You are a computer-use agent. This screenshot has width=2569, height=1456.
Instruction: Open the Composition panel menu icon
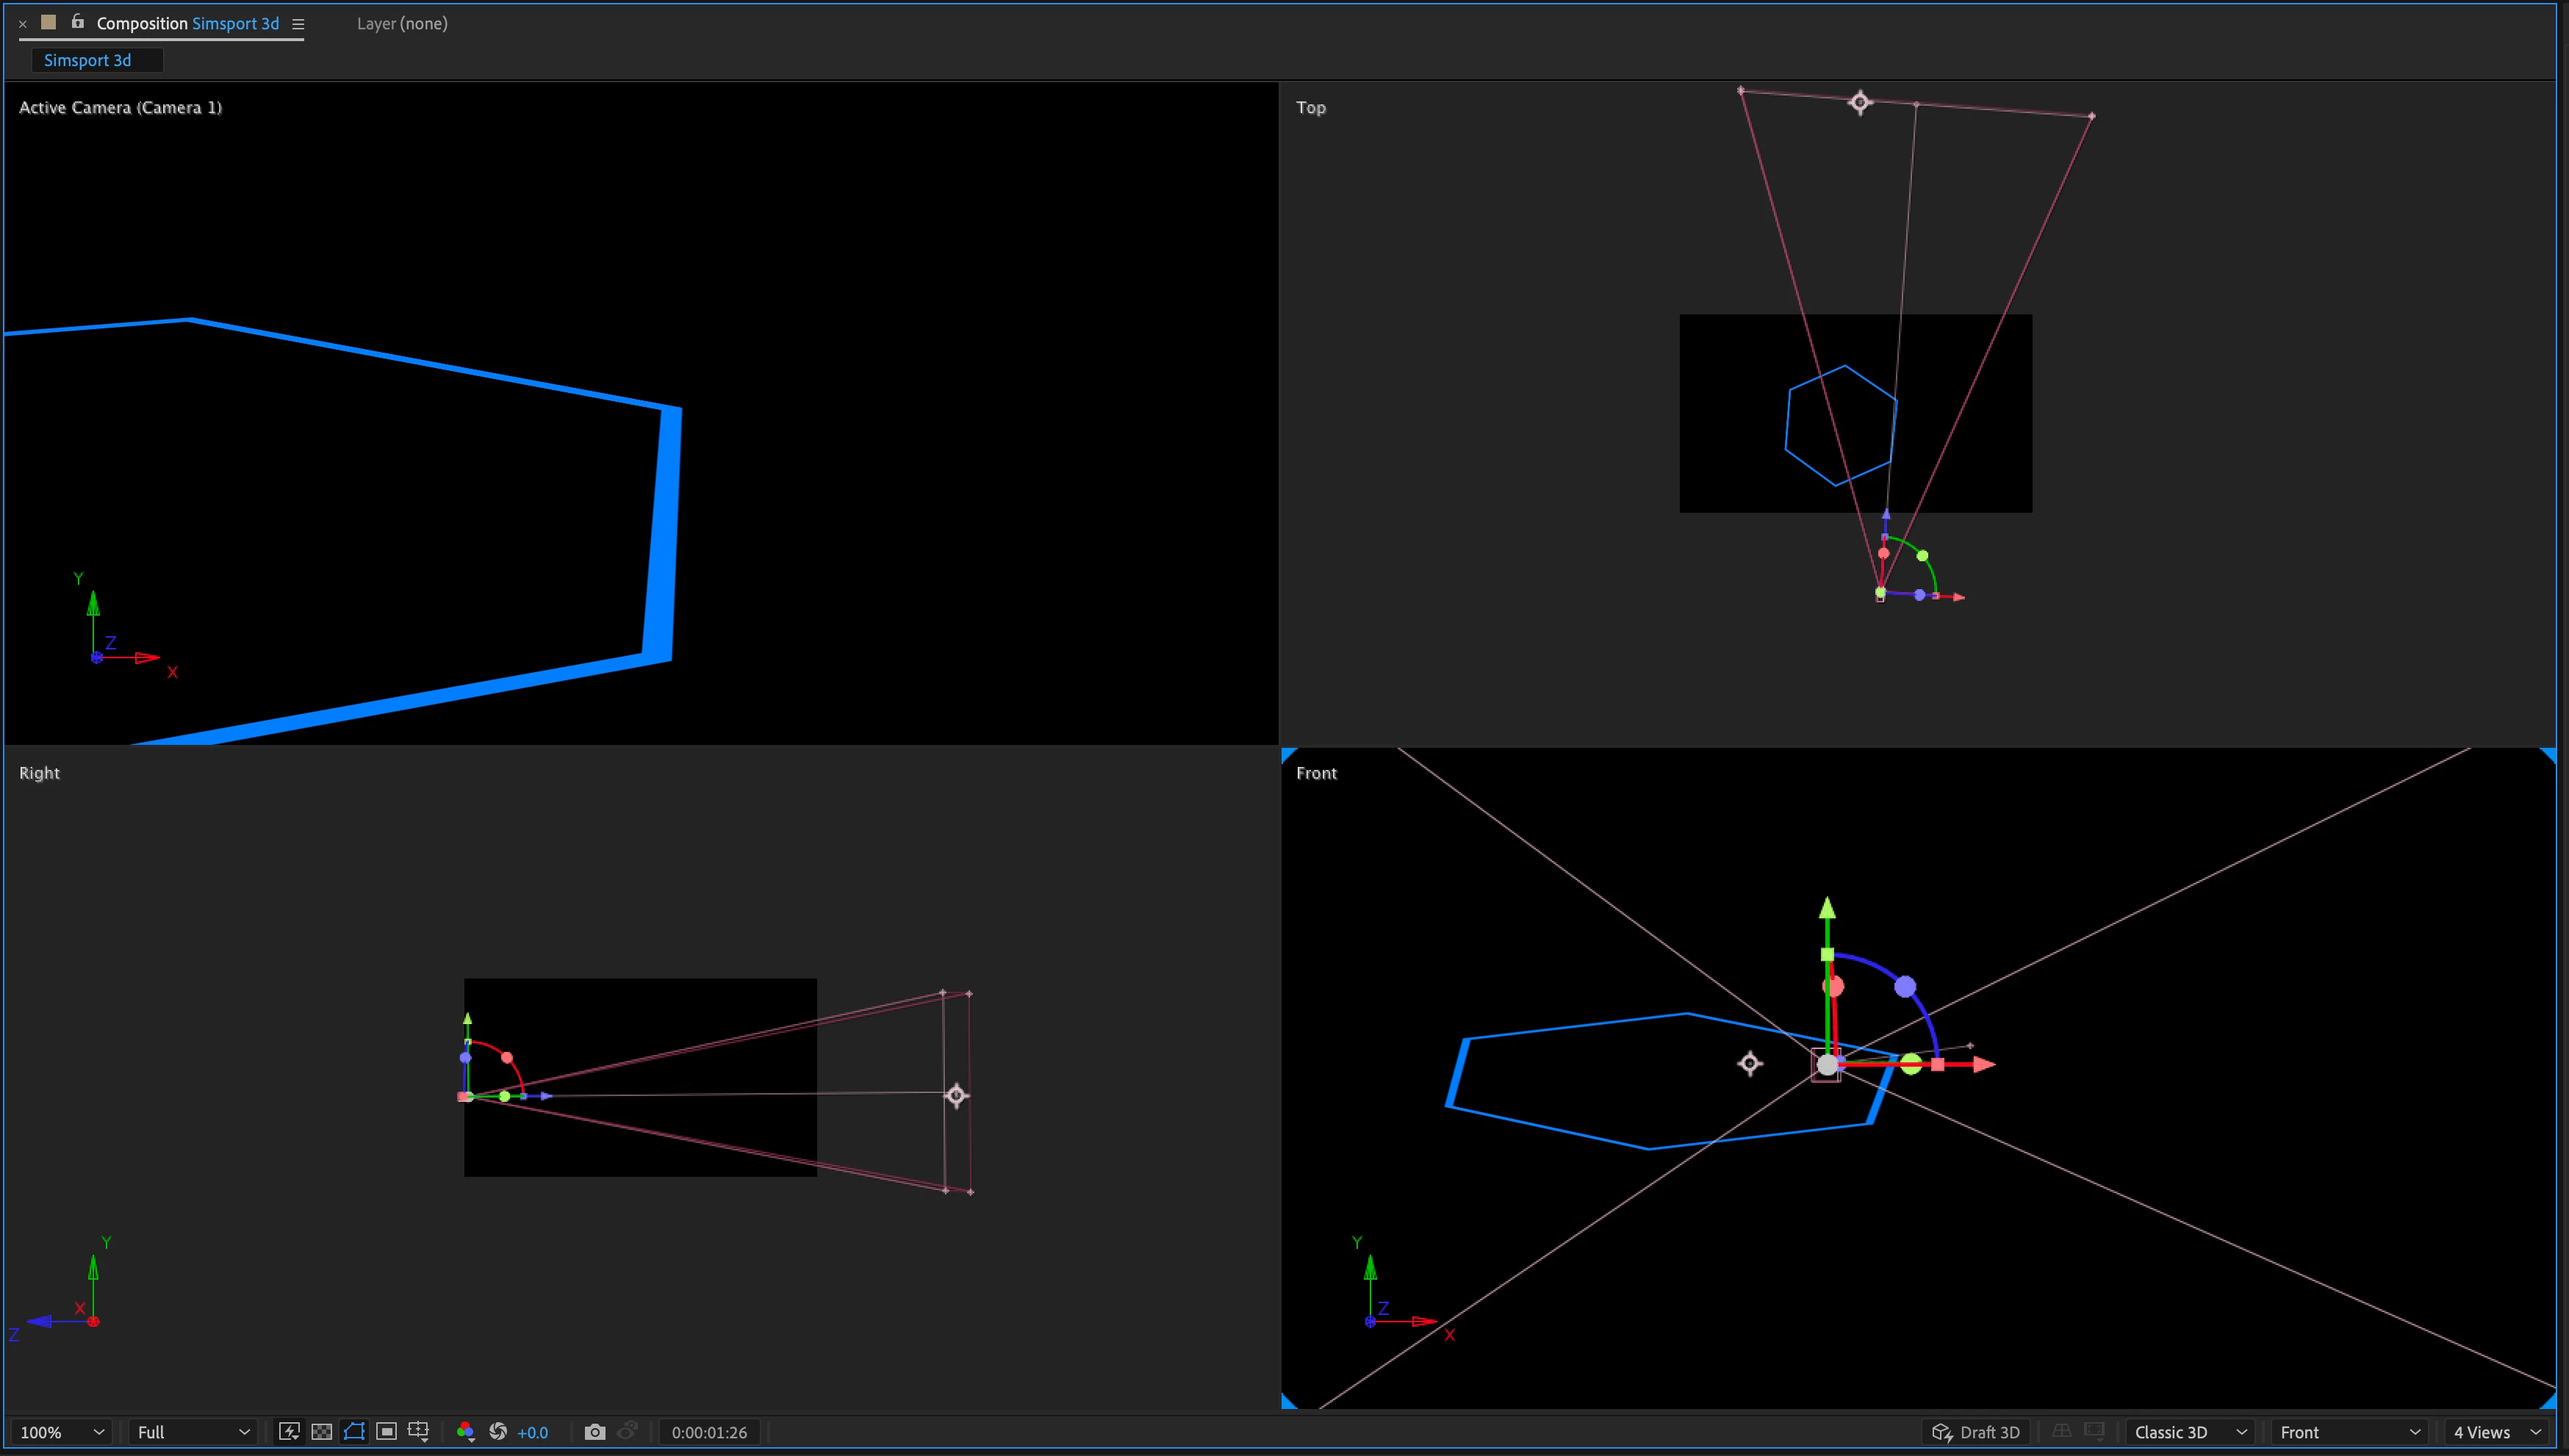tap(298, 24)
